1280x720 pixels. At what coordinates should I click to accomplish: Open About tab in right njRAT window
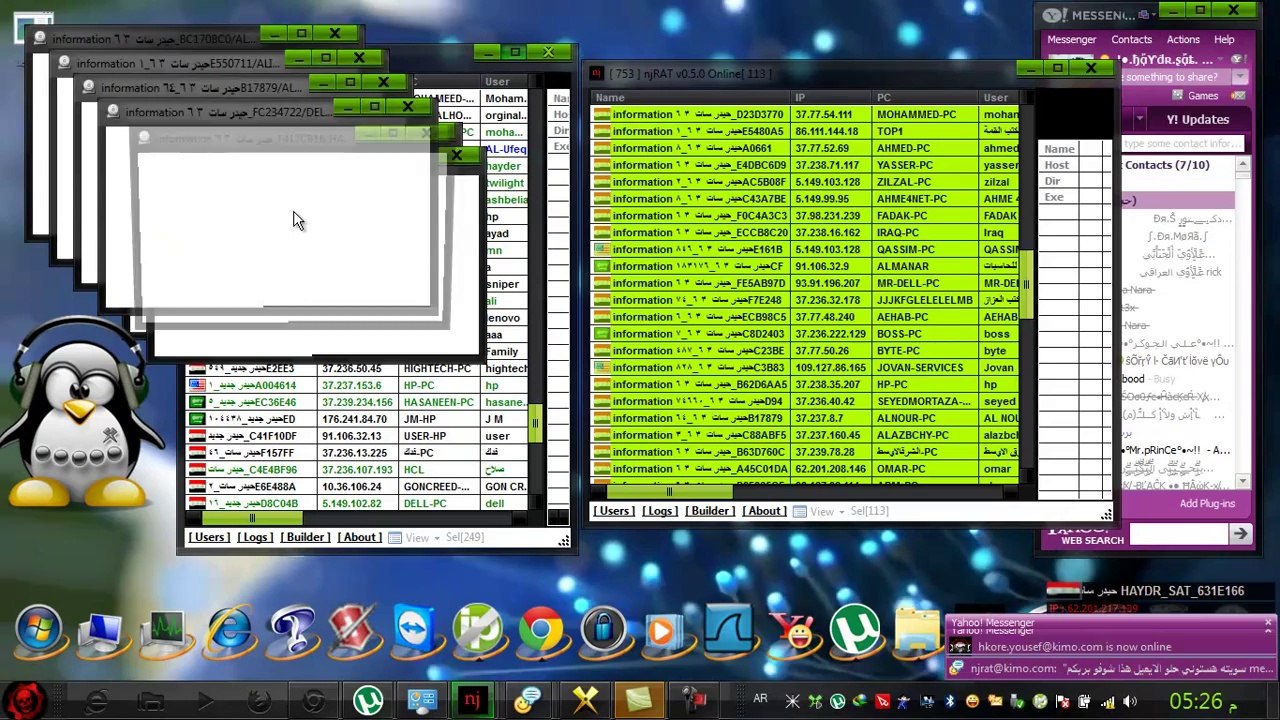coord(764,511)
